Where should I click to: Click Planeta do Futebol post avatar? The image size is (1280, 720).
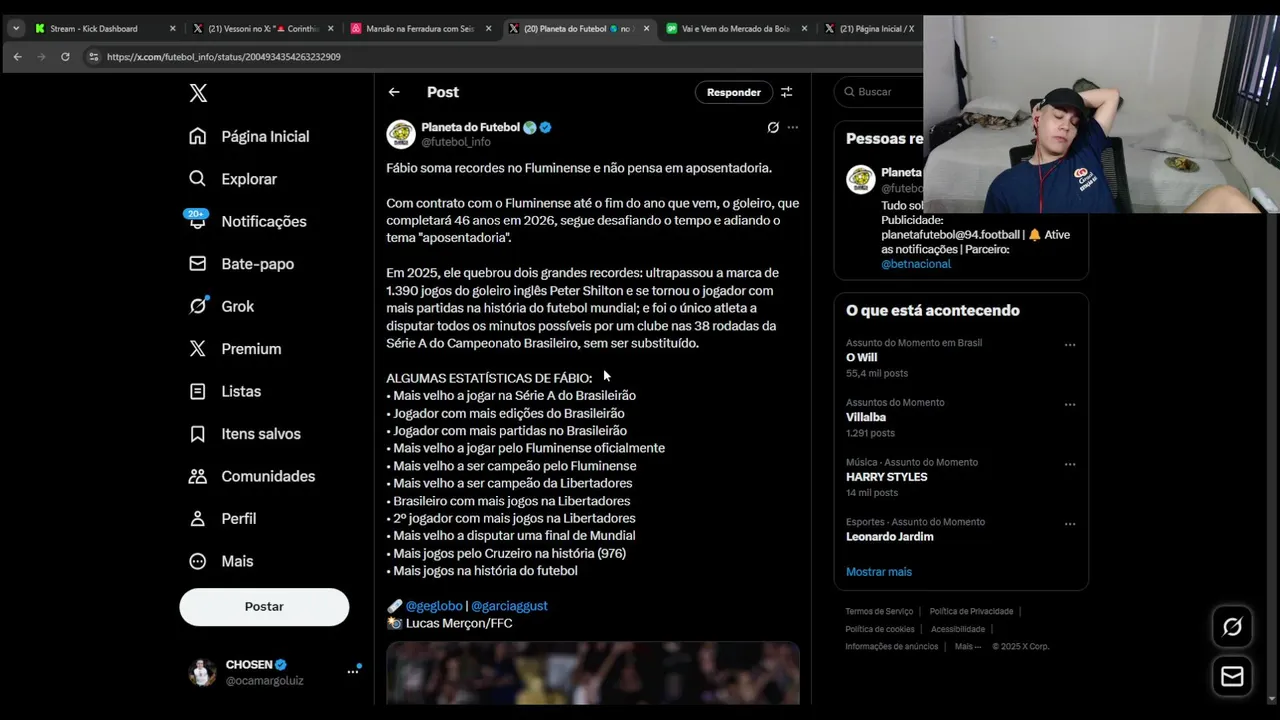[x=401, y=134]
